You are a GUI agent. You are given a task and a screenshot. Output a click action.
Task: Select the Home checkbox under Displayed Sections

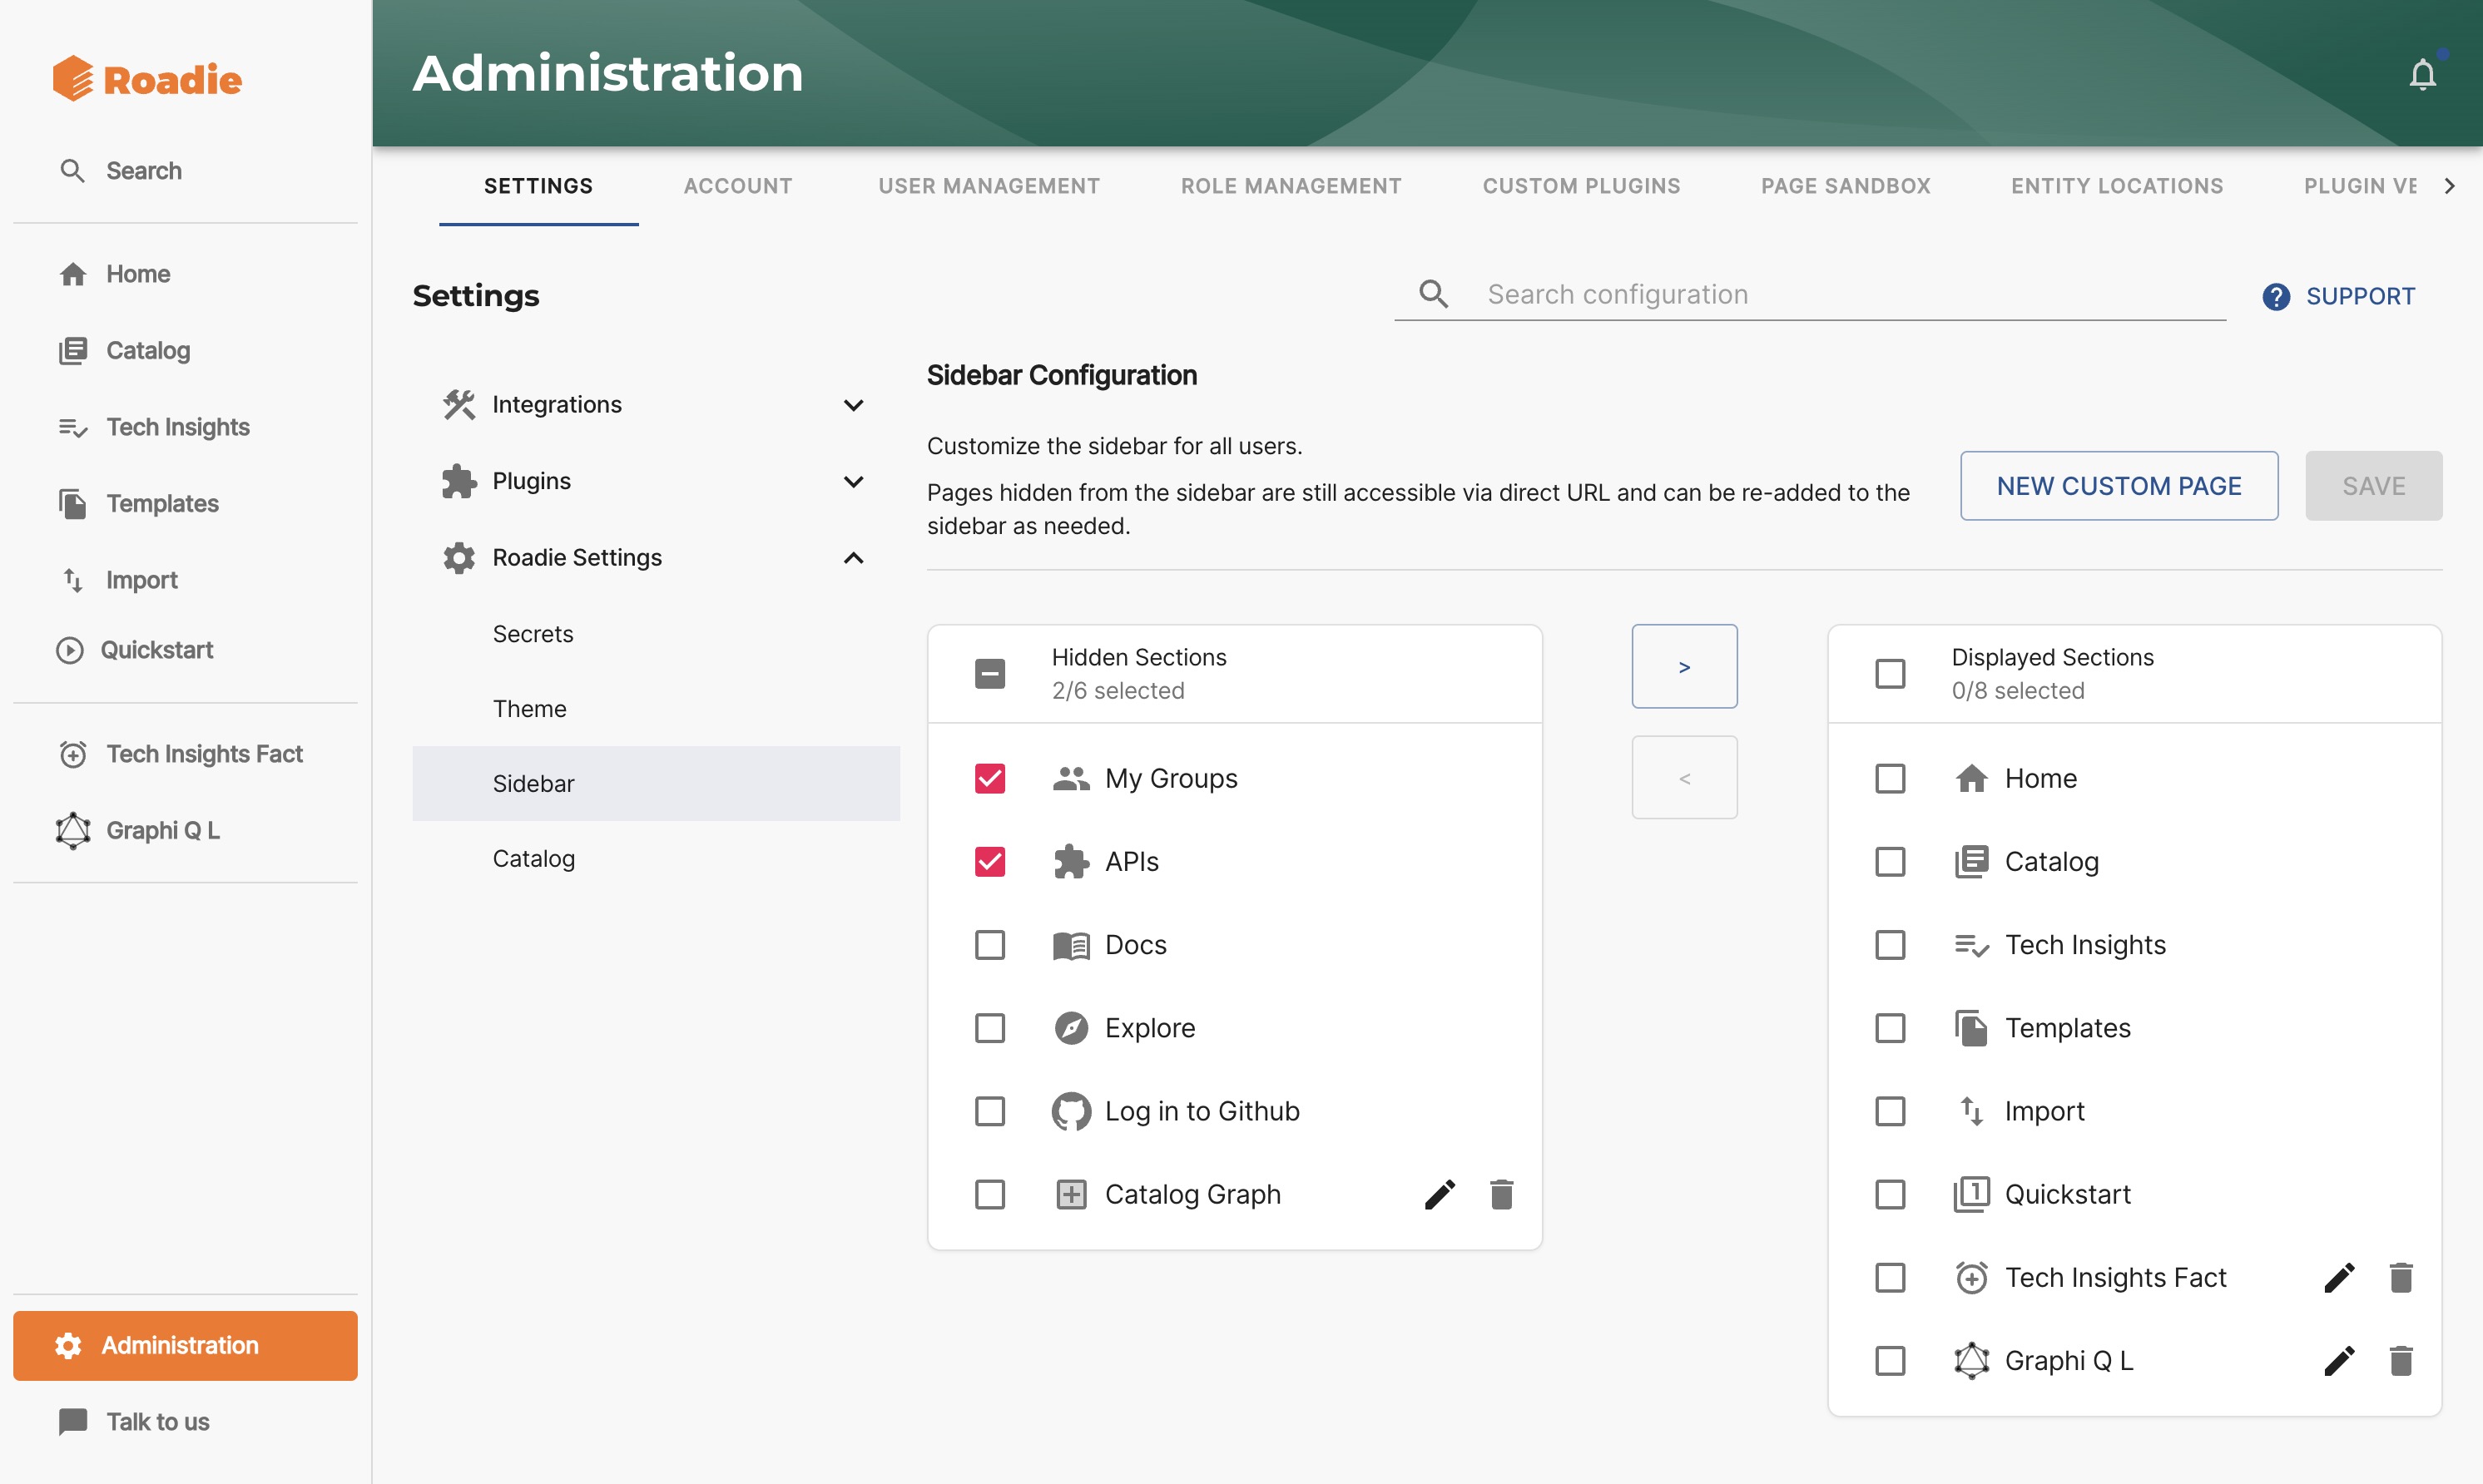pyautogui.click(x=1890, y=777)
